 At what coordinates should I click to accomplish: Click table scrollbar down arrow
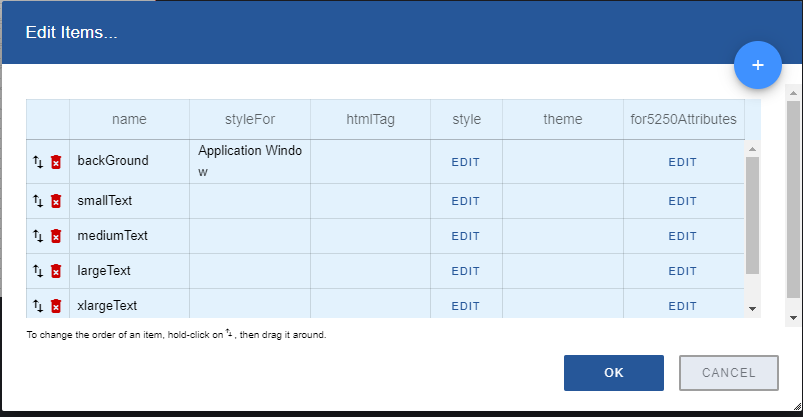pyautogui.click(x=753, y=309)
